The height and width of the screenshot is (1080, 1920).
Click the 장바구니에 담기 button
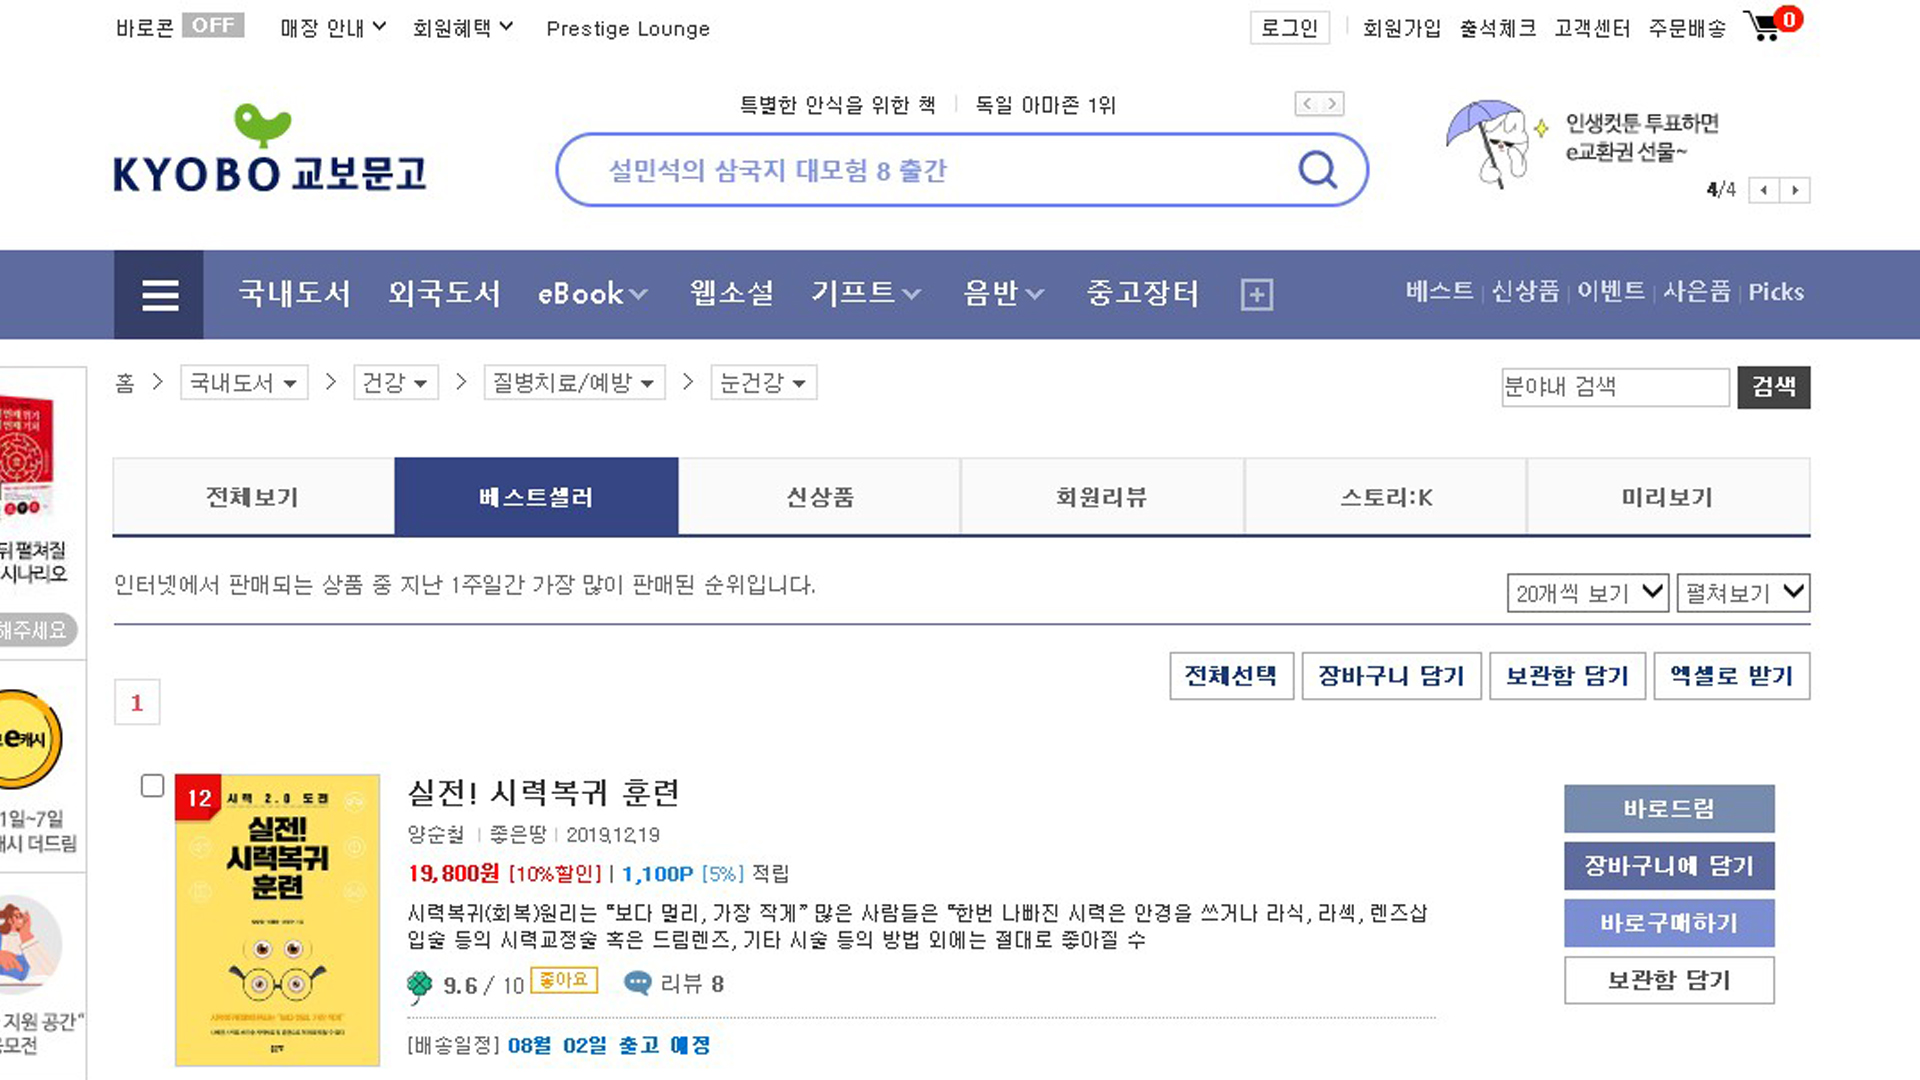pyautogui.click(x=1668, y=866)
